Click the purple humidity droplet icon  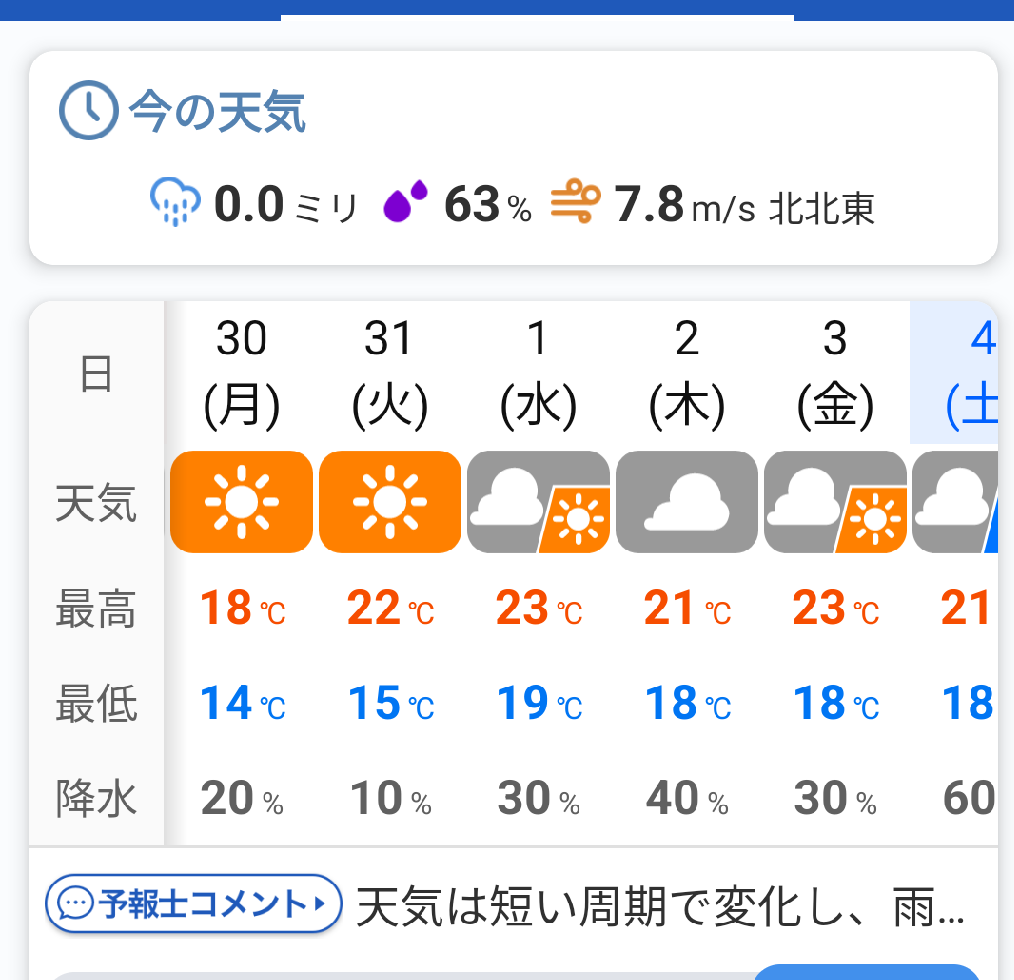[x=405, y=203]
